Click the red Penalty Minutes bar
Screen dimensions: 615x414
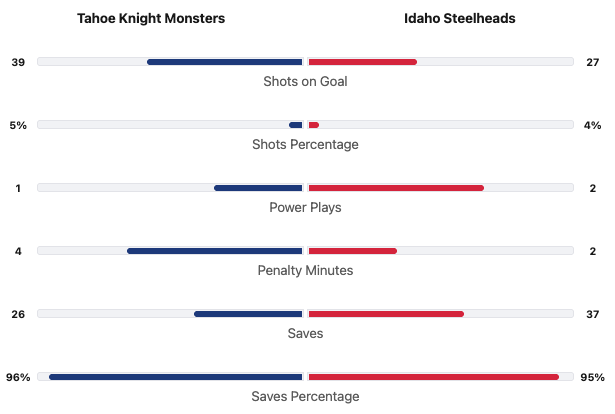point(352,251)
